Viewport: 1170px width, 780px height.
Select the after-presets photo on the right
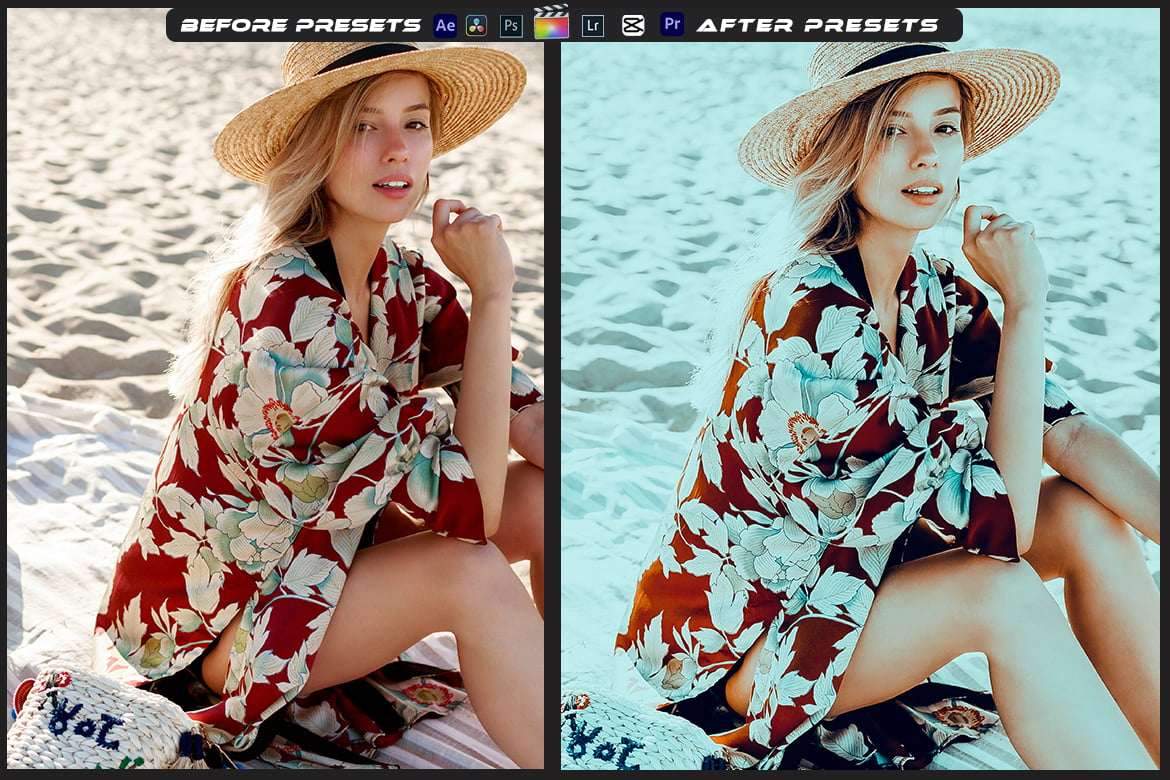[x=860, y=388]
